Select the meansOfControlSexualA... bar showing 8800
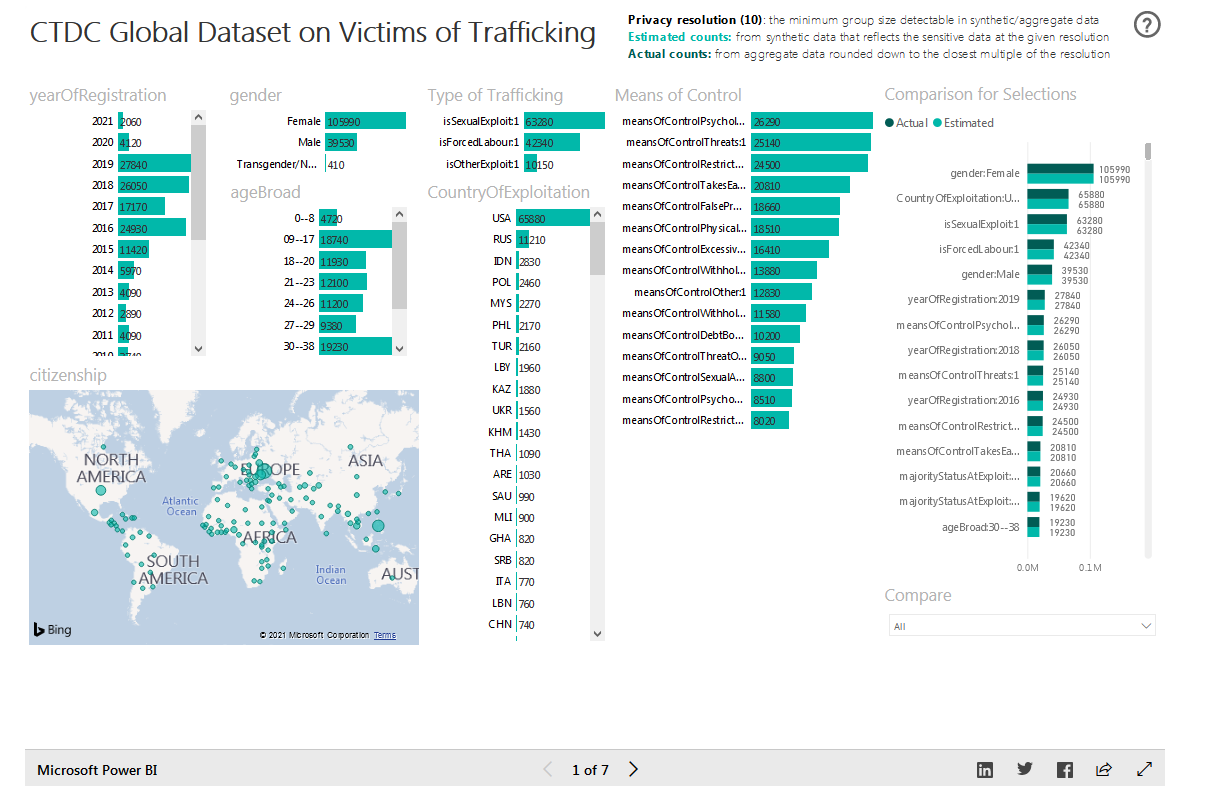 [772, 377]
